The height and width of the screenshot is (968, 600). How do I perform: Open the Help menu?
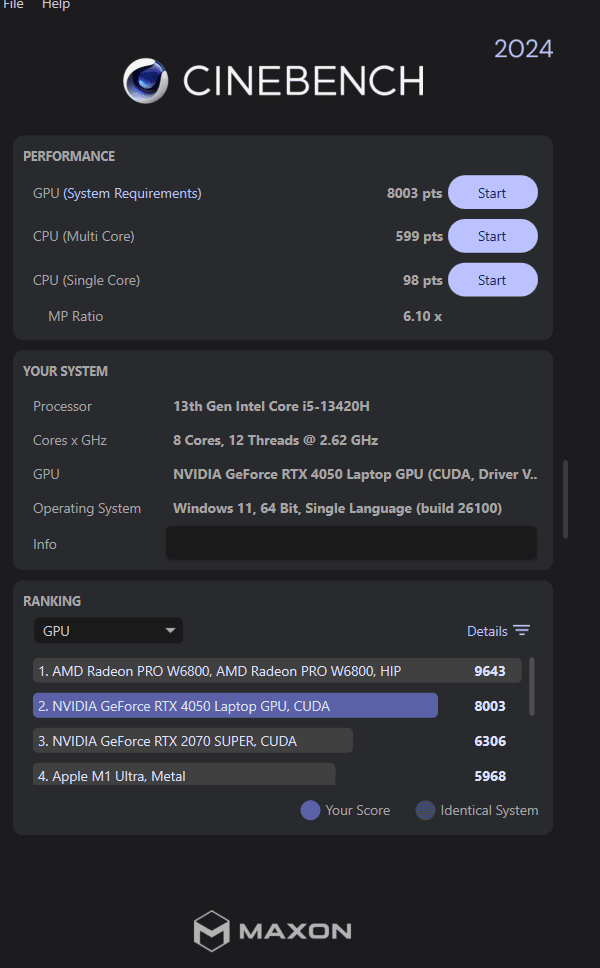pos(56,4)
